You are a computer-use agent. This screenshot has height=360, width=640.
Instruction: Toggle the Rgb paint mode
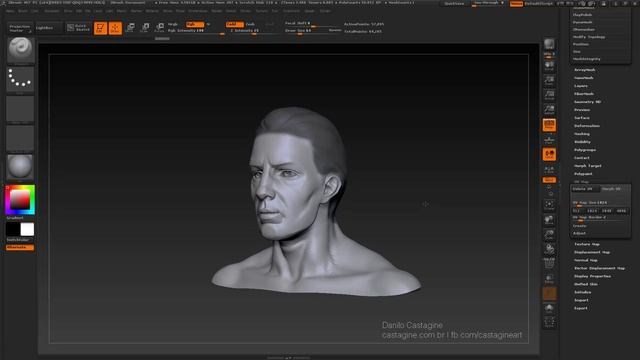(194, 24)
